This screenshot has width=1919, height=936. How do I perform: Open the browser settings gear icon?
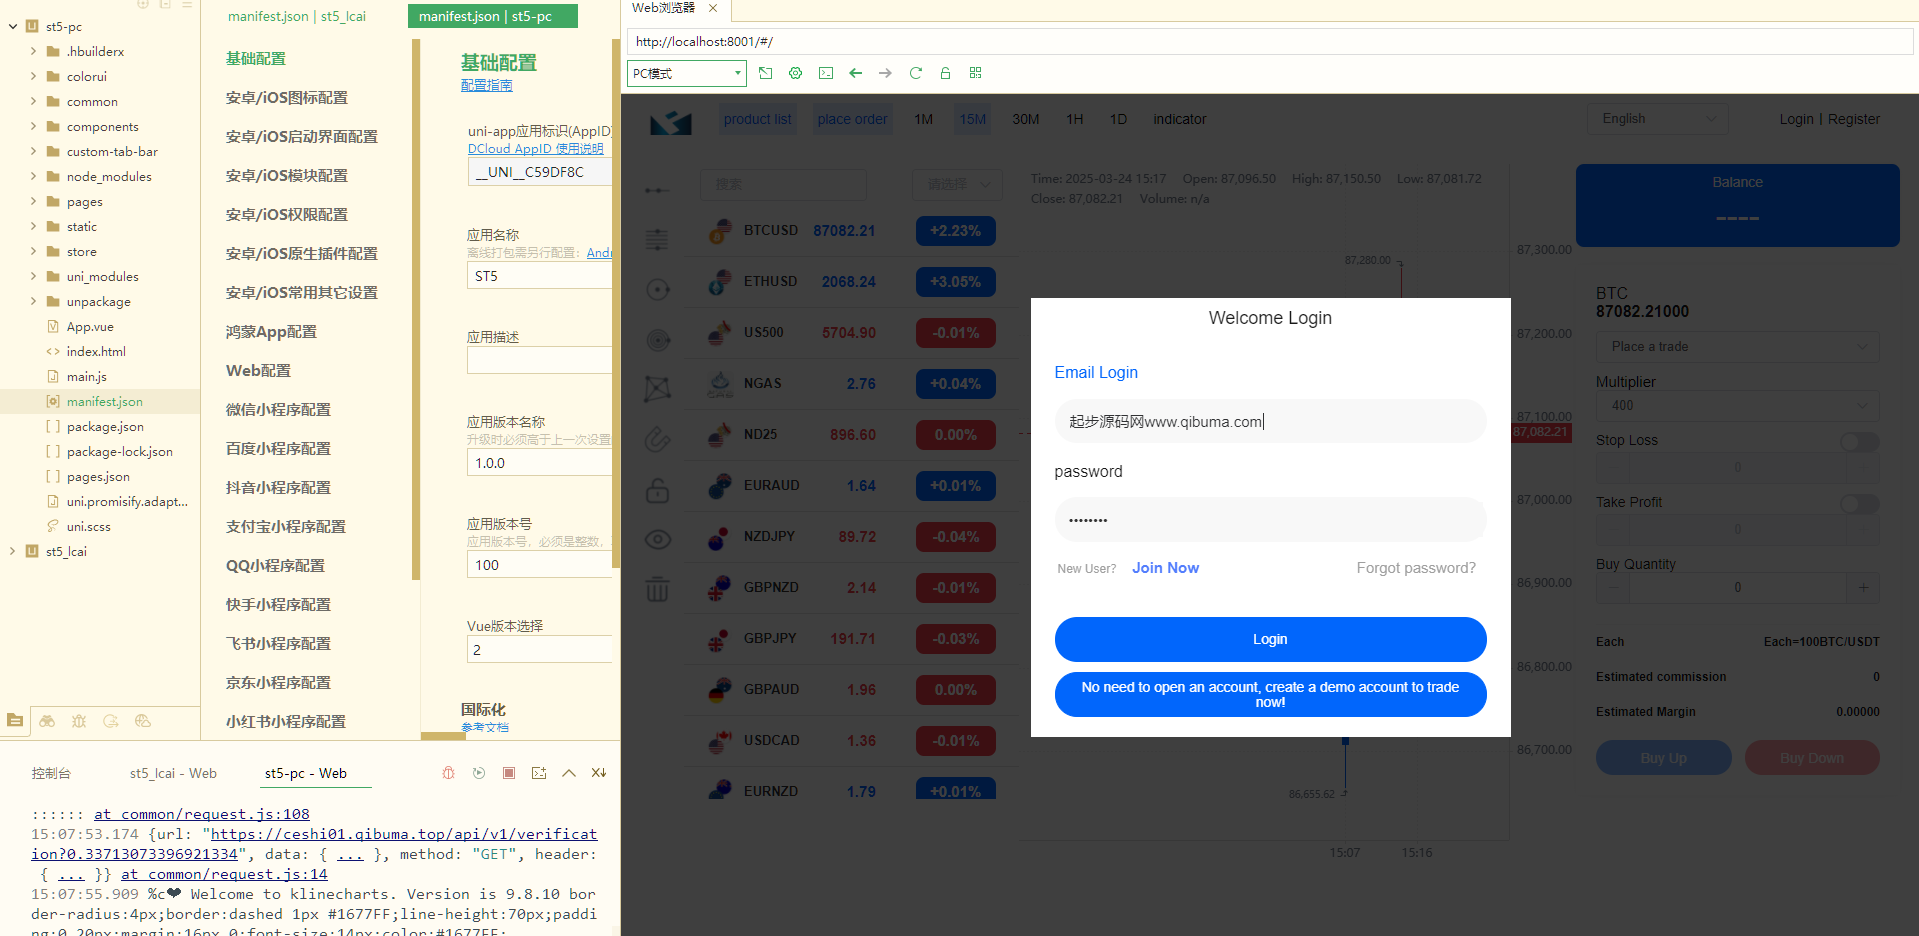click(796, 73)
